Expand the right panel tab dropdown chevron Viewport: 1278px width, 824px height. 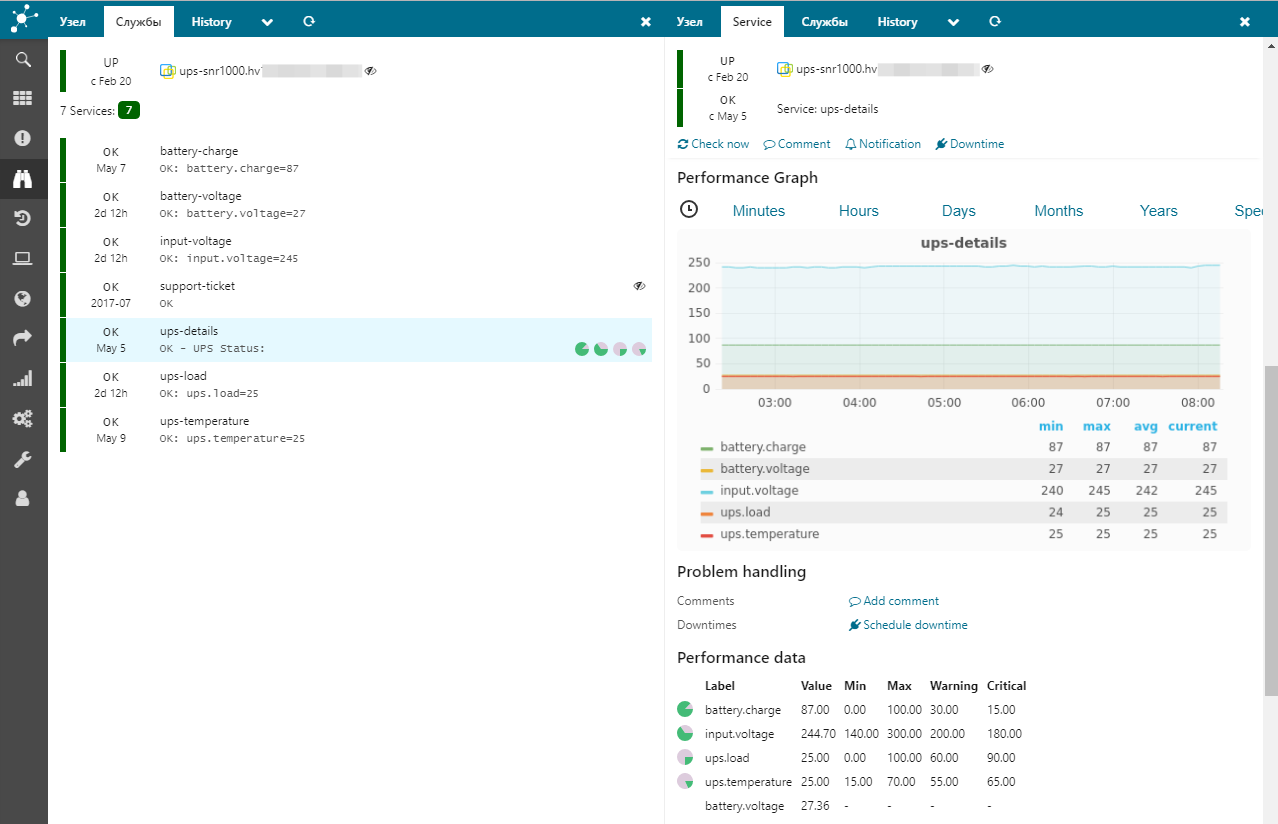[953, 22]
